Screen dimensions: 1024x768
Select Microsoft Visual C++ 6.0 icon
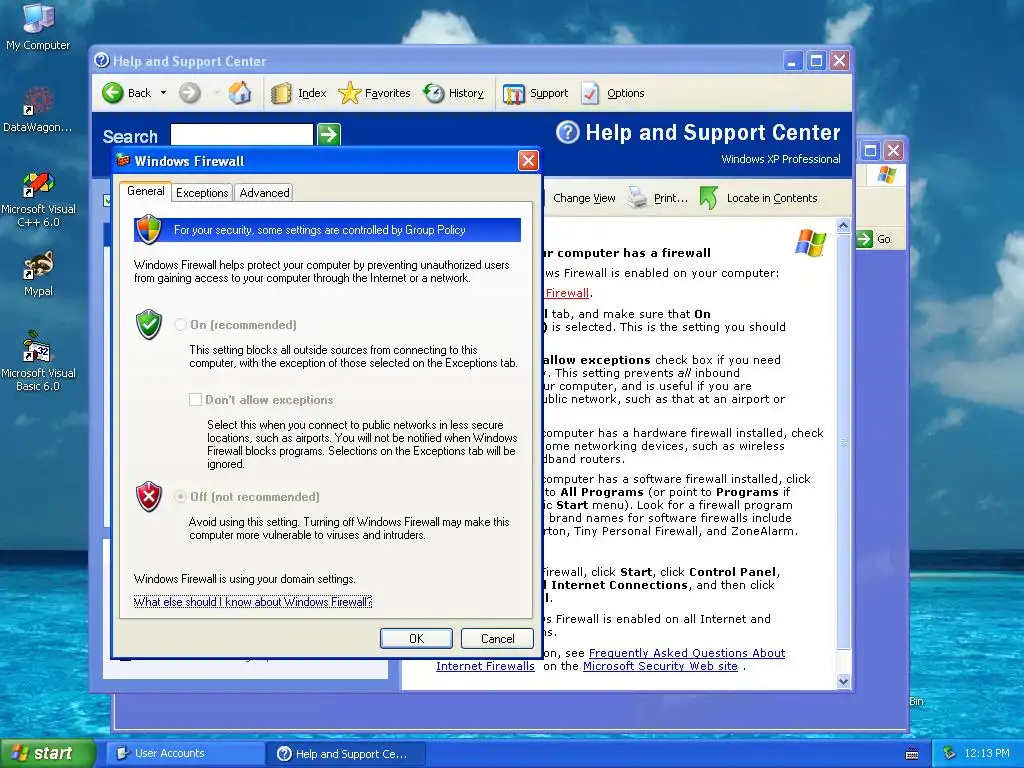pyautogui.click(x=38, y=199)
